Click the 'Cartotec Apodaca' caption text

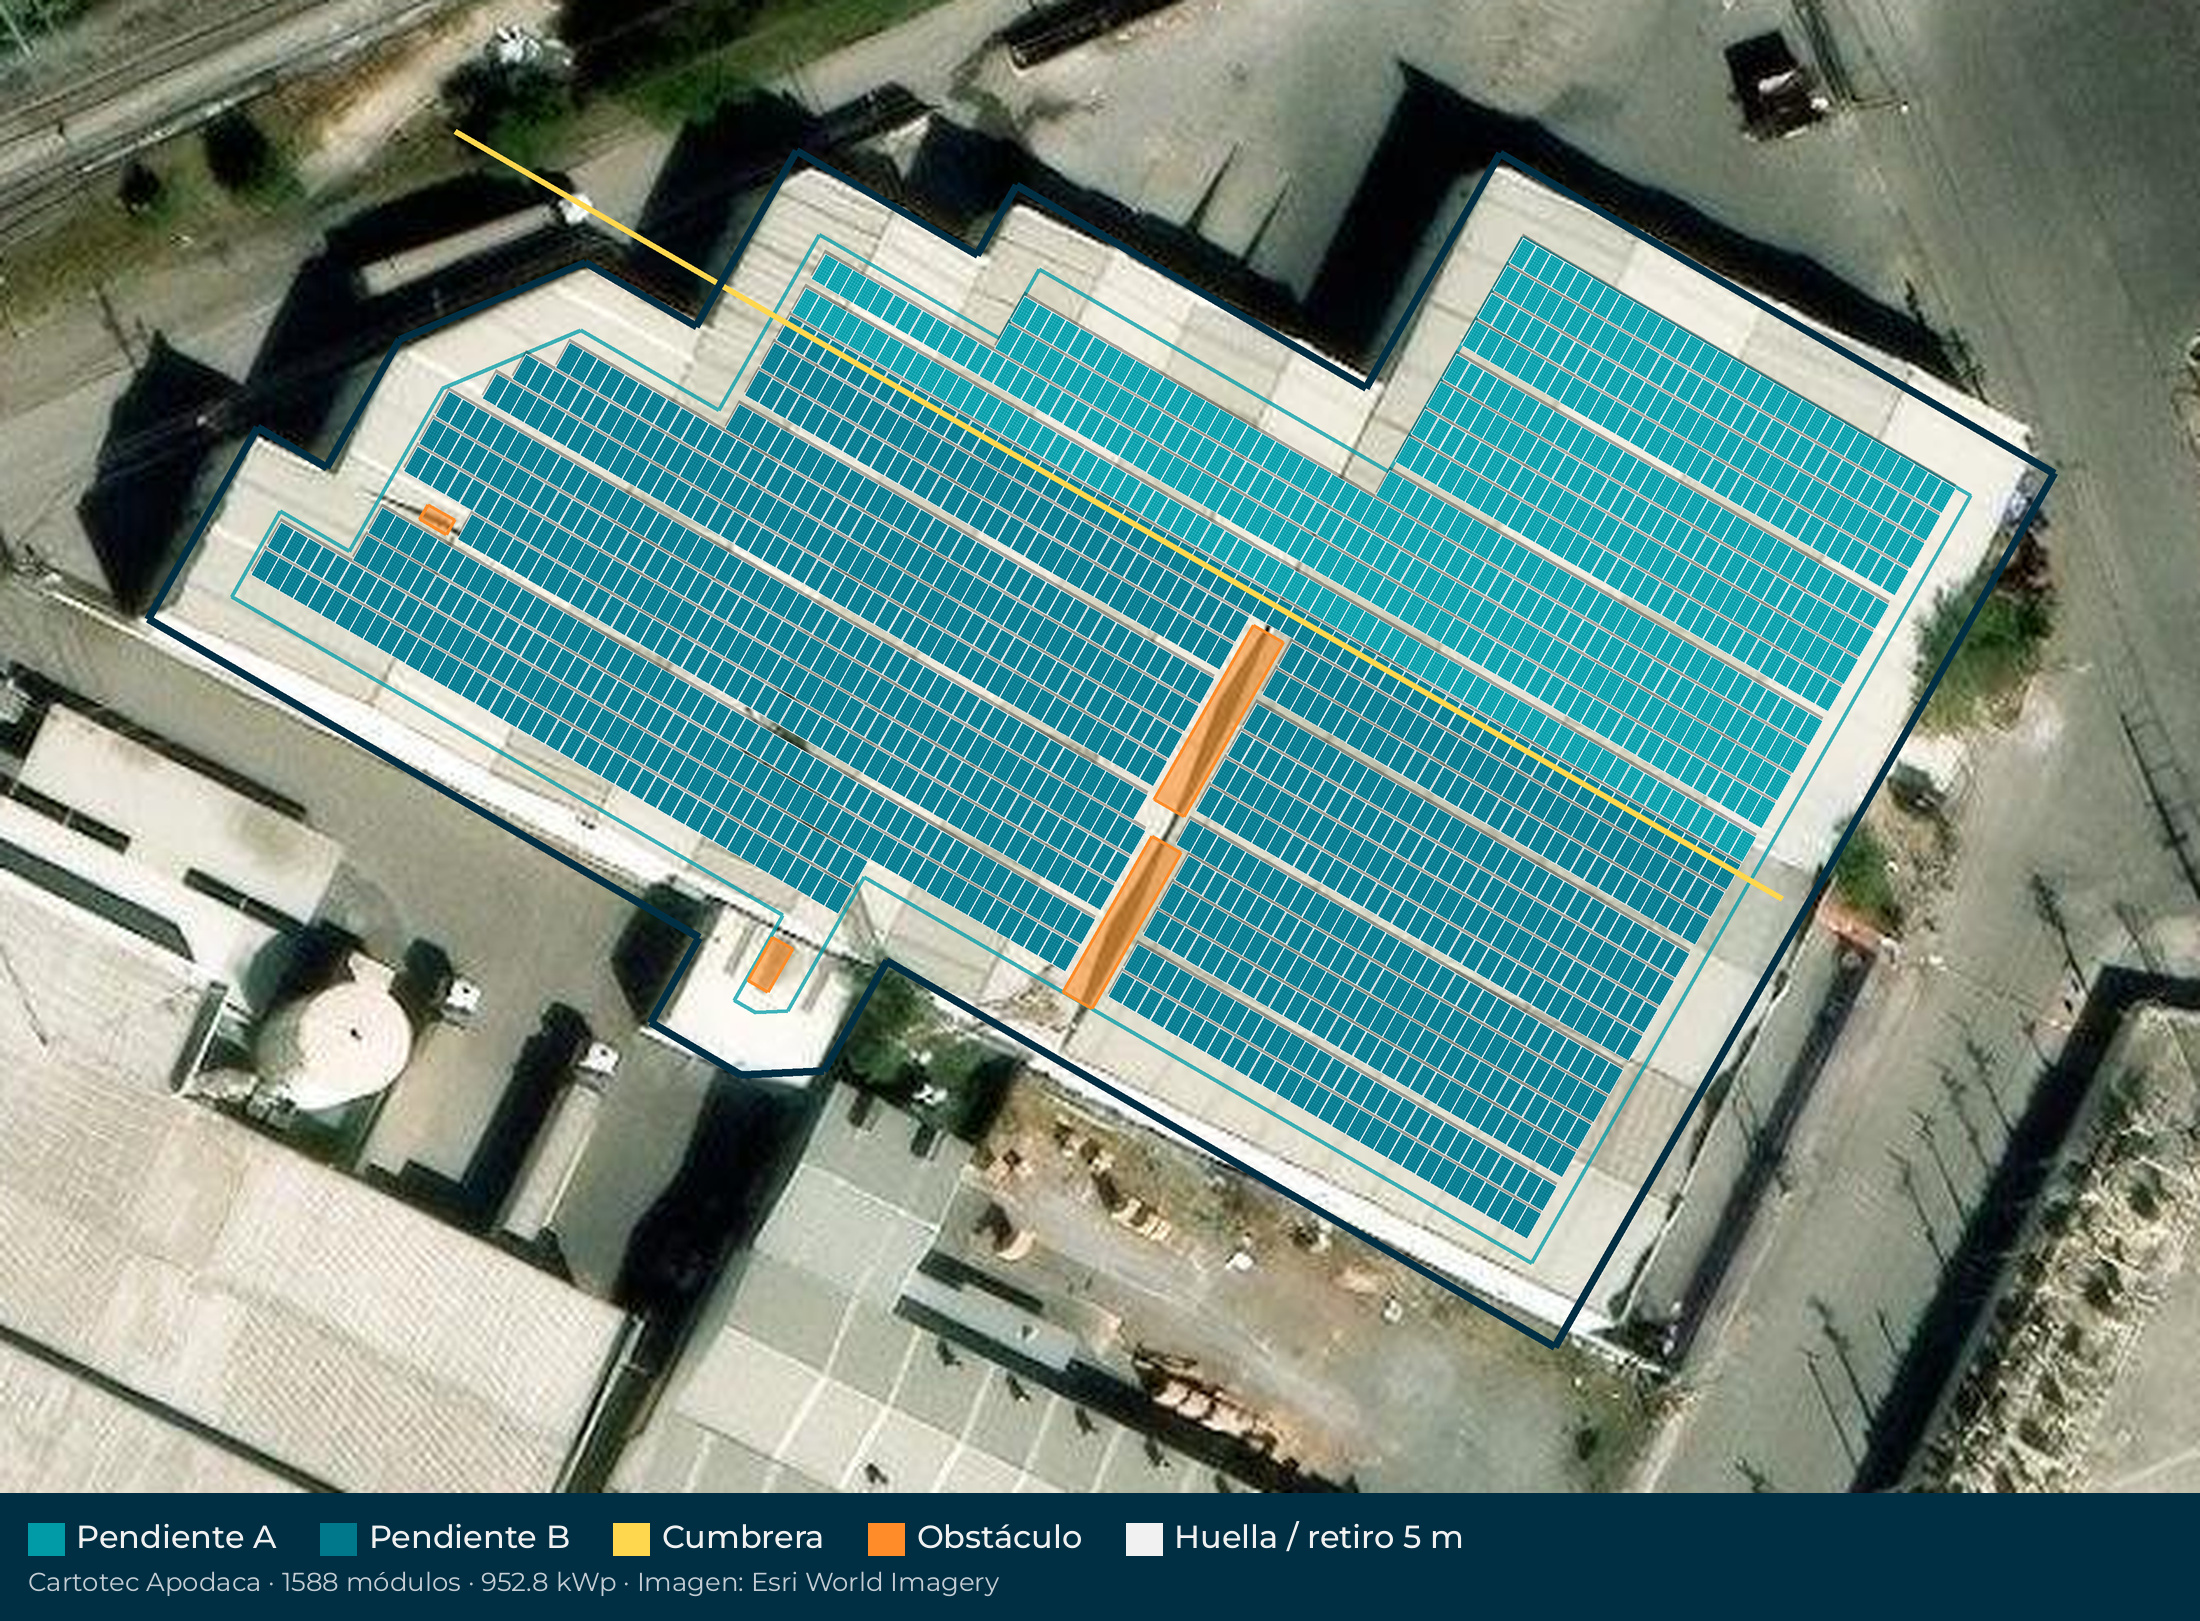(x=144, y=1582)
